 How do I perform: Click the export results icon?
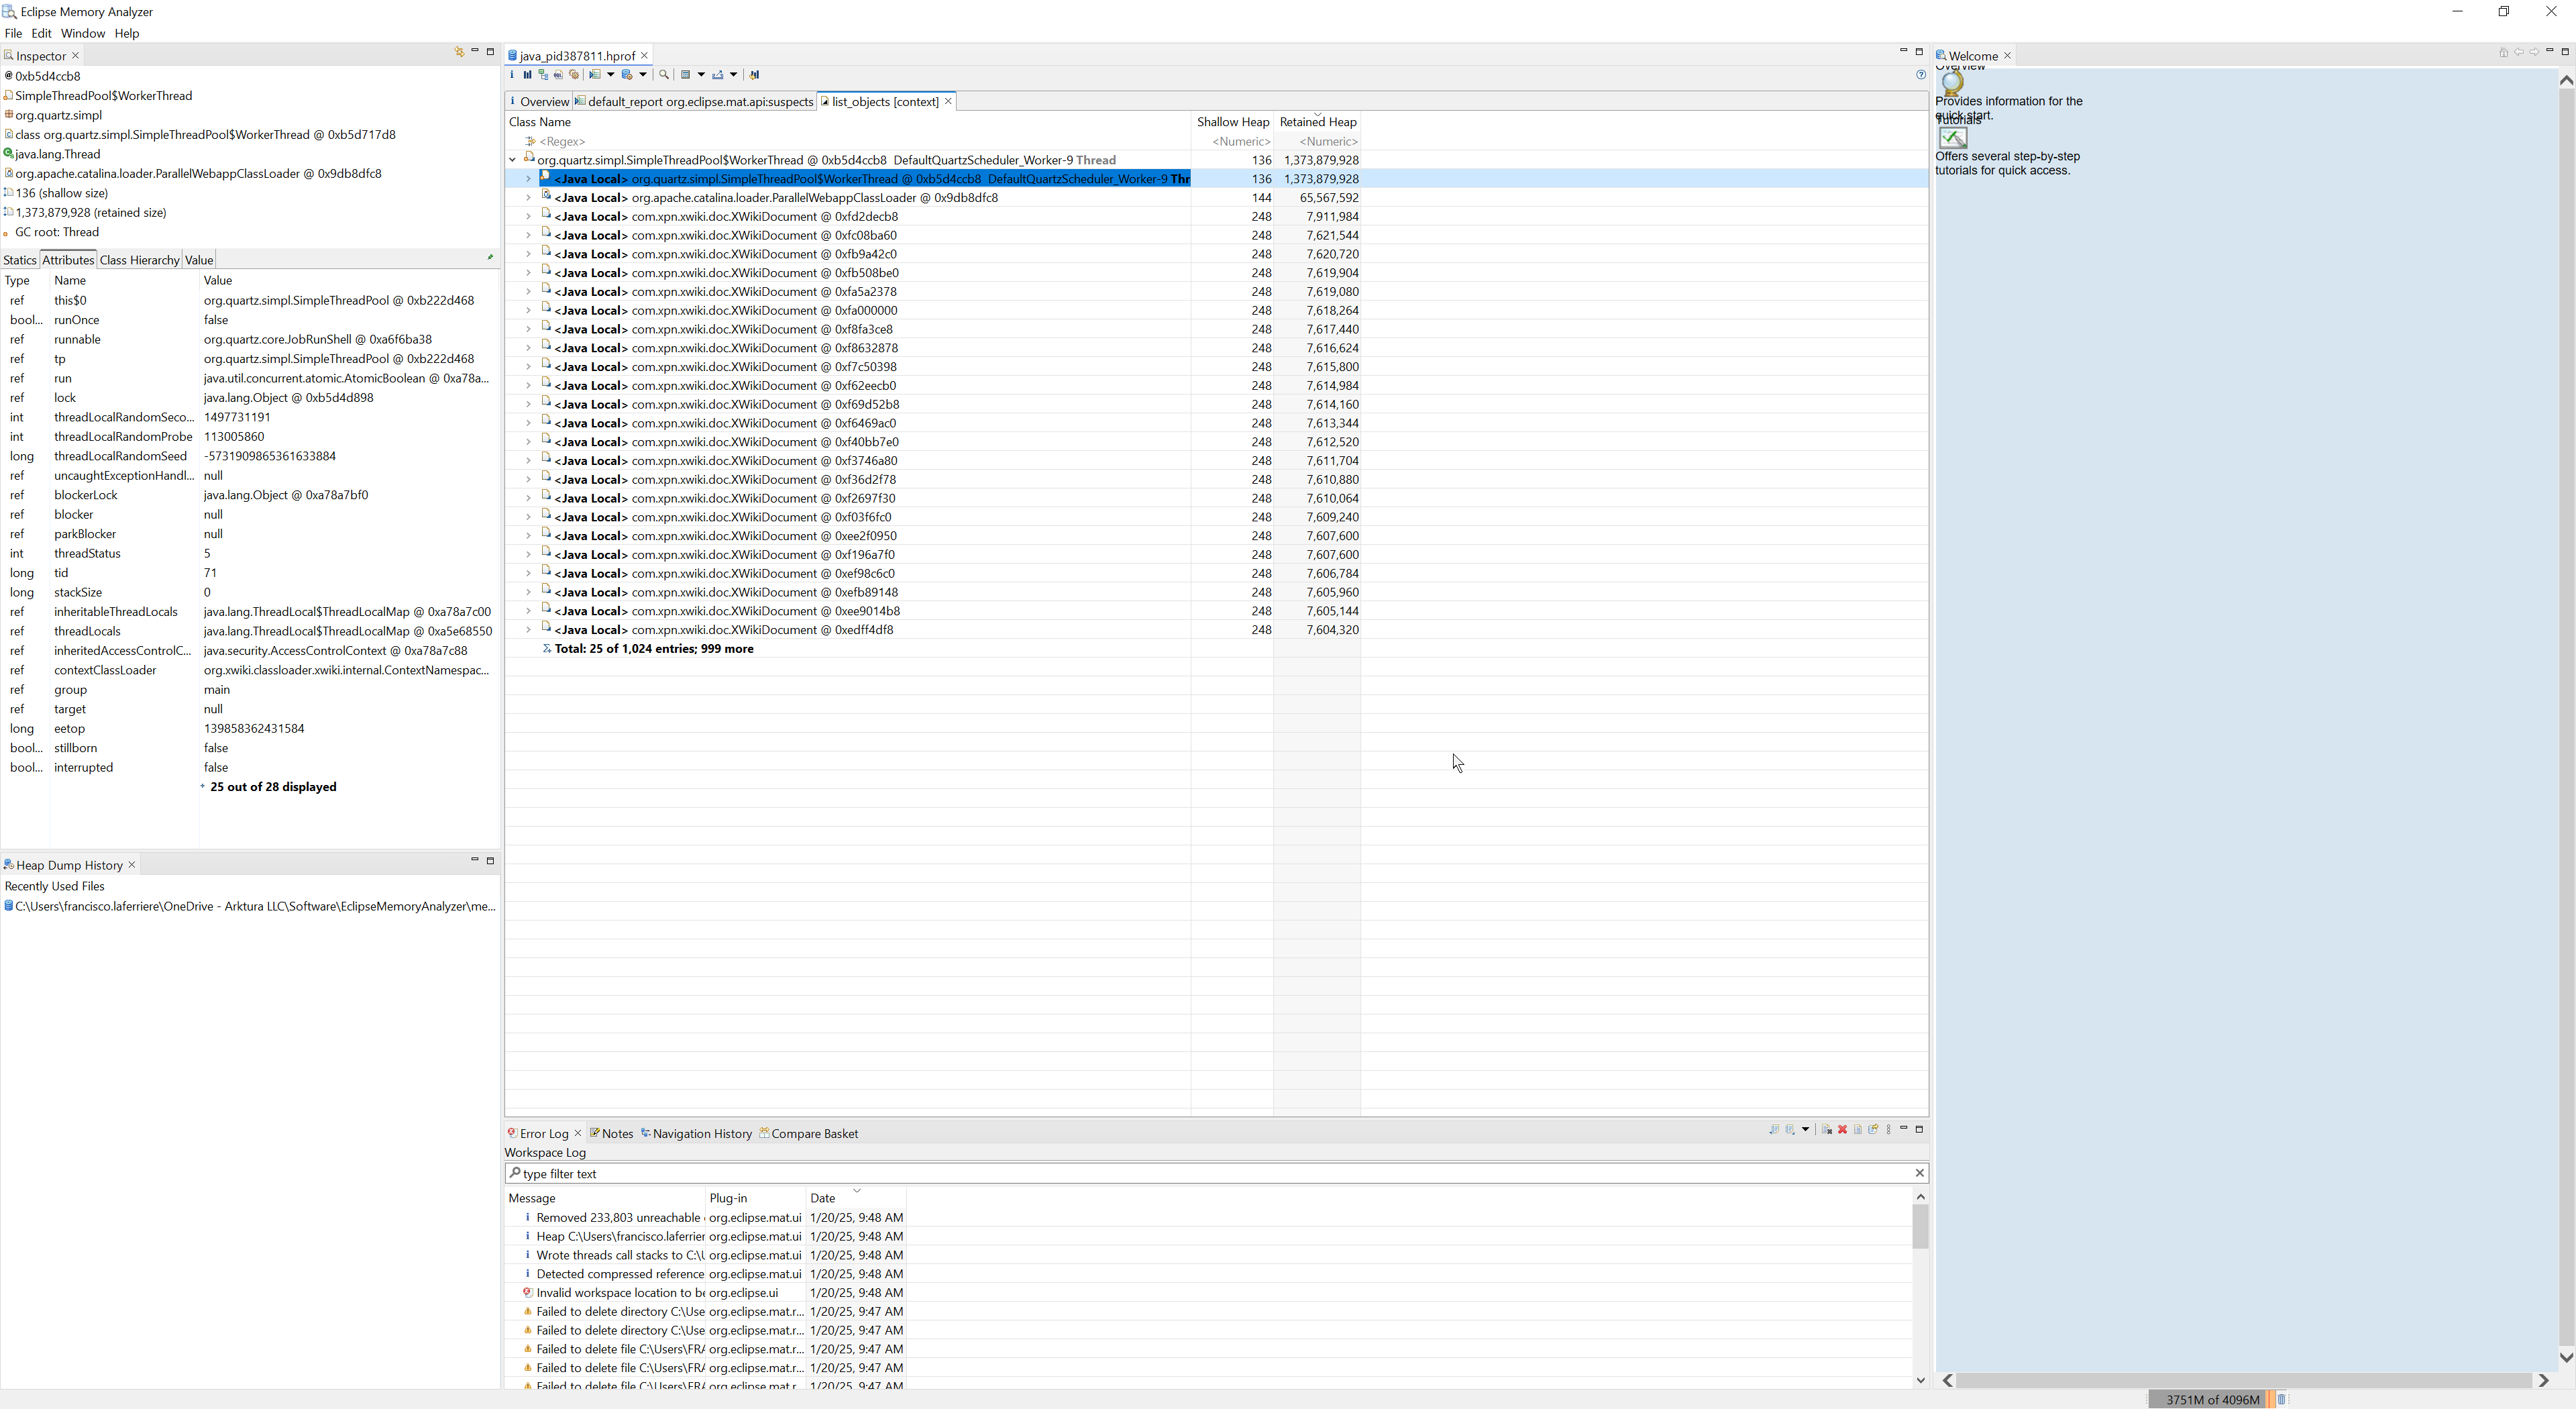coord(718,75)
